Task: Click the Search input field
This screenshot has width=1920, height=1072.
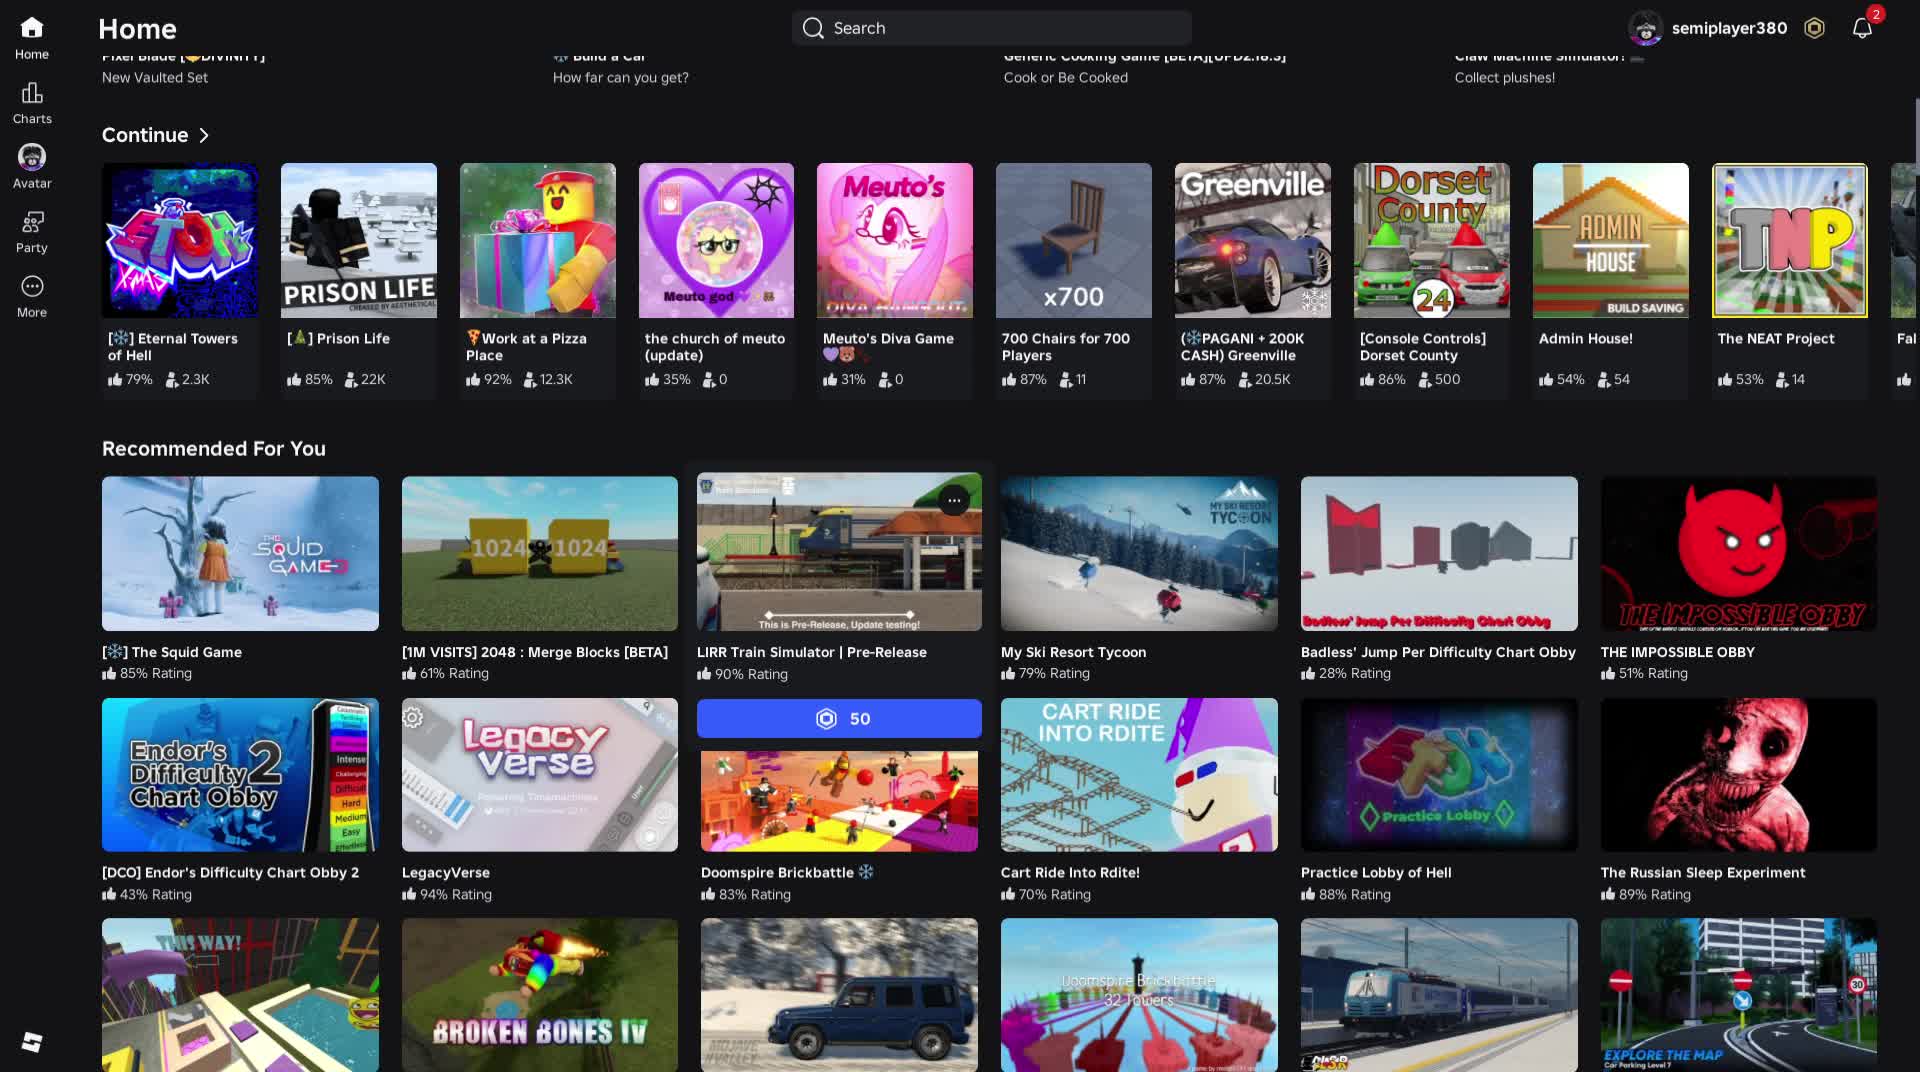Action: coord(992,28)
